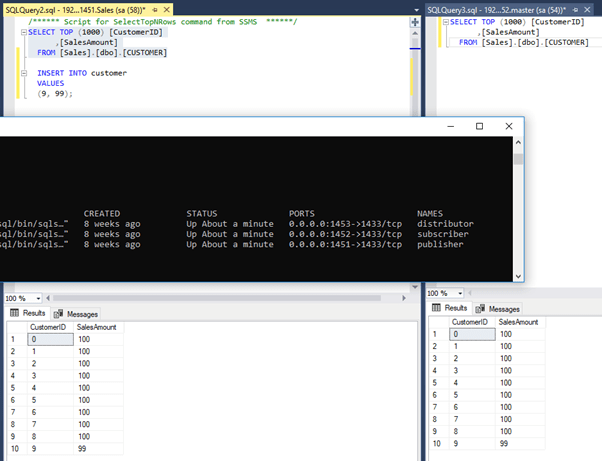Image resolution: width=602 pixels, height=461 pixels.
Task: Select the CustomerID cell containing 0 in left grid
Action: tap(50, 340)
